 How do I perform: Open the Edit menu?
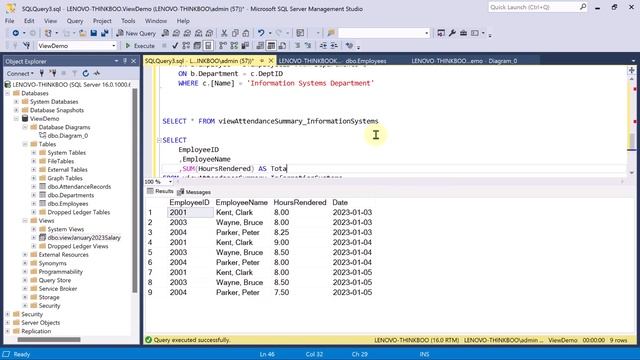29,20
